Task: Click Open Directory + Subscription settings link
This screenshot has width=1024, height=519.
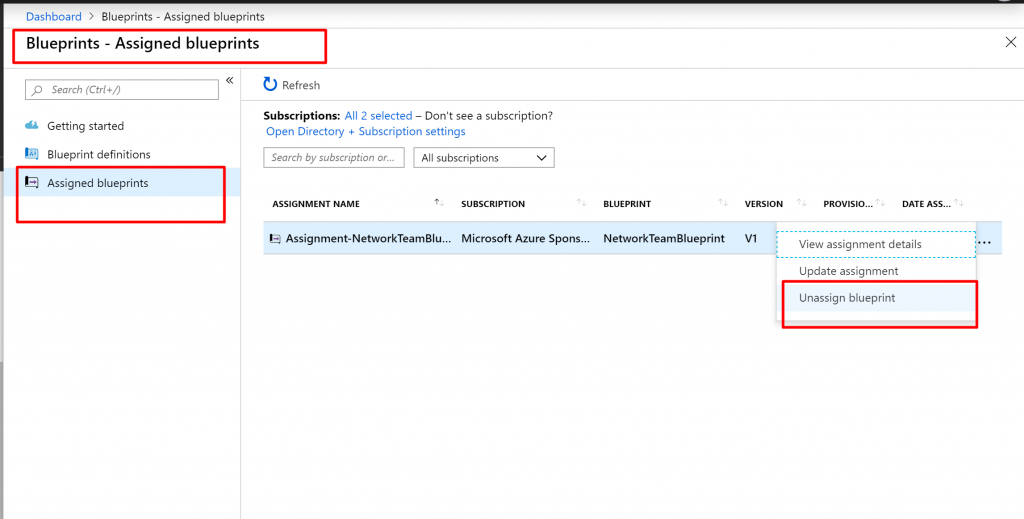Action: click(x=365, y=131)
